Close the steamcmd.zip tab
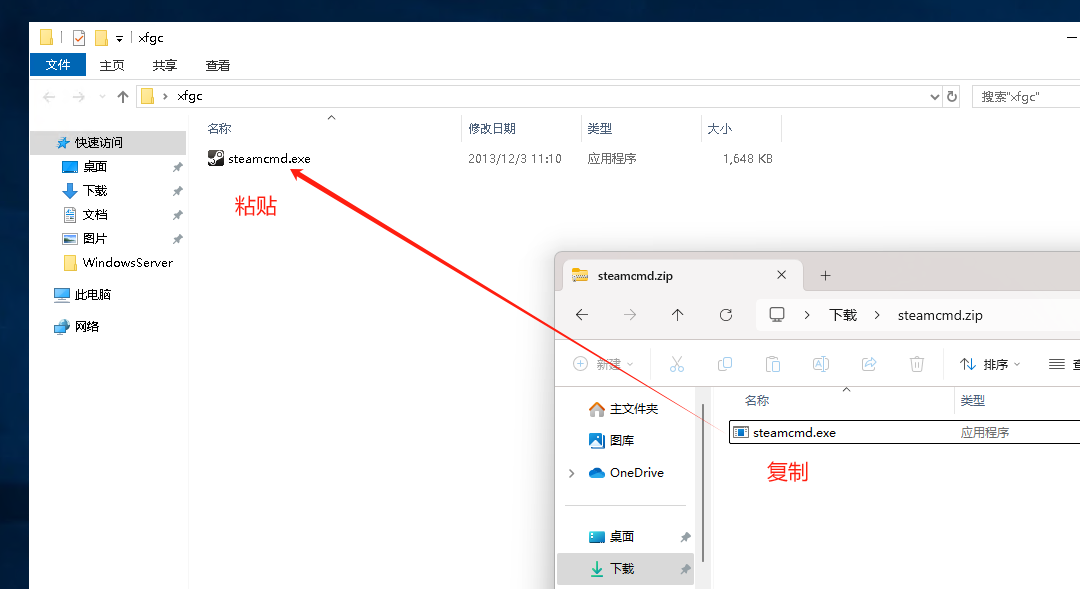 click(781, 275)
